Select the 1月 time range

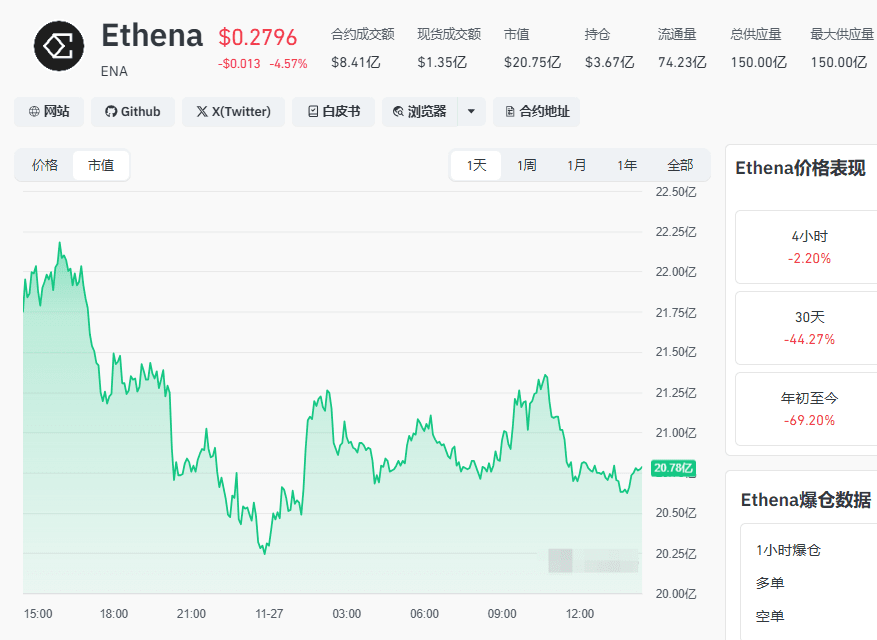point(577,165)
